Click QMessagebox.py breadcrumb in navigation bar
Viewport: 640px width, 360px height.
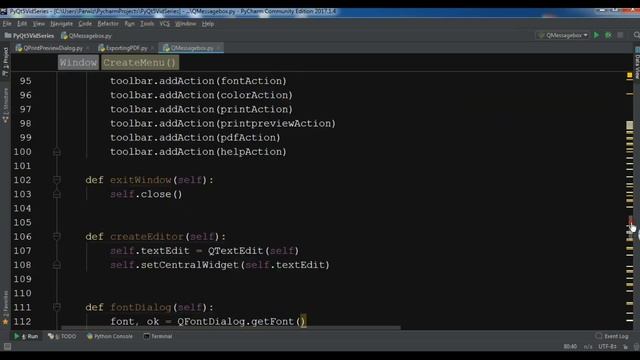[87, 36]
